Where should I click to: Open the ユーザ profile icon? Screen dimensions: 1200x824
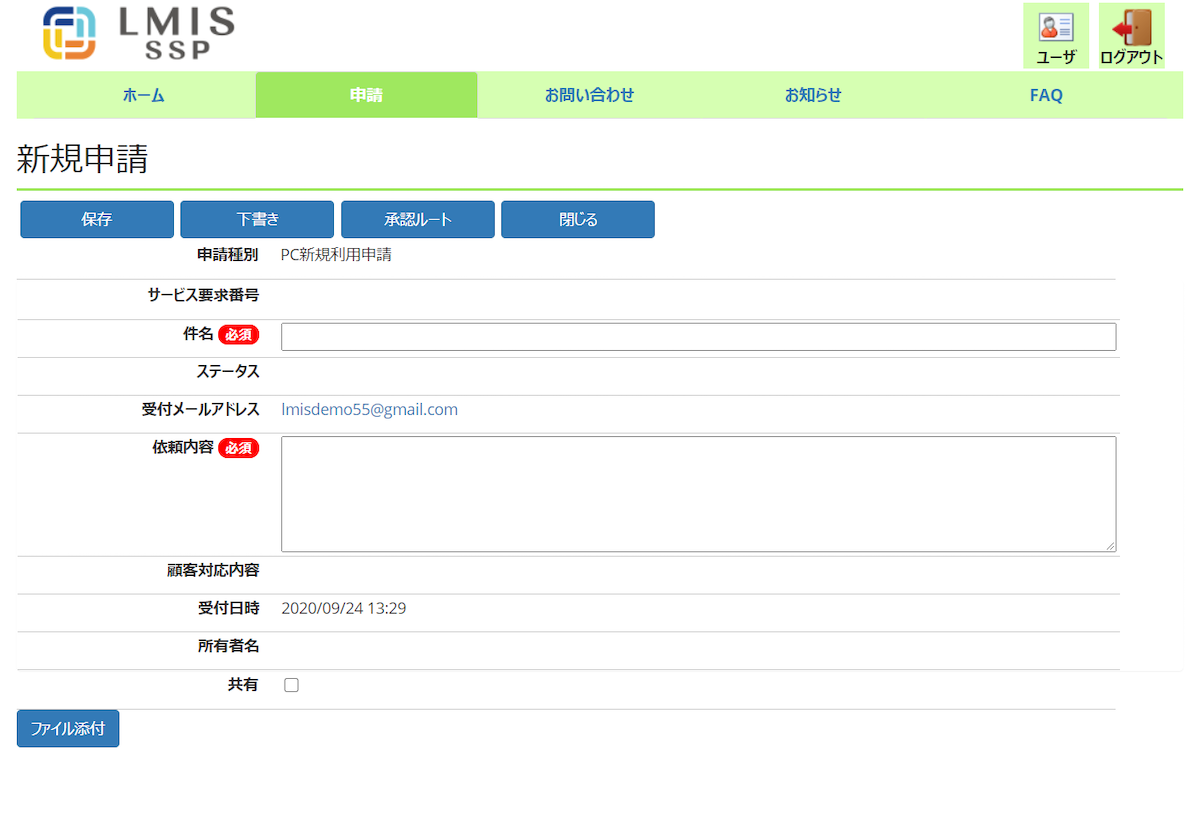[1056, 36]
